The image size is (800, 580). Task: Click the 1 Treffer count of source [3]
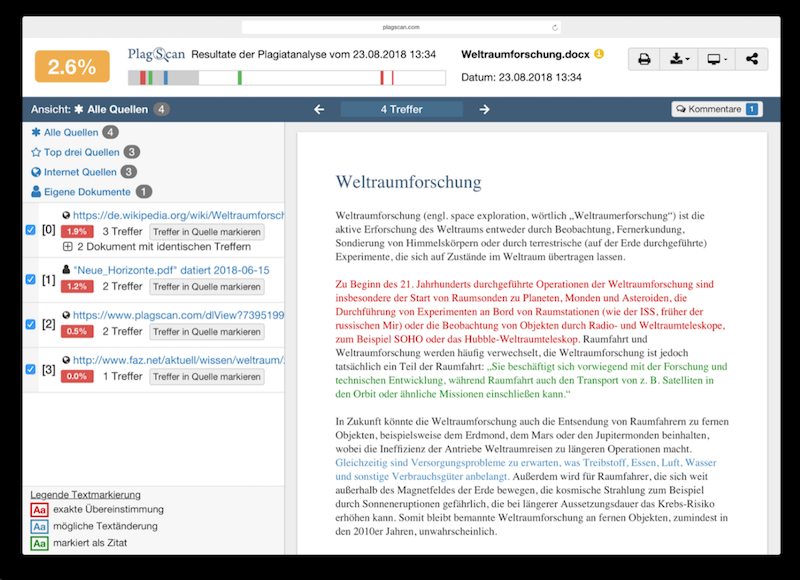pyautogui.click(x=122, y=376)
